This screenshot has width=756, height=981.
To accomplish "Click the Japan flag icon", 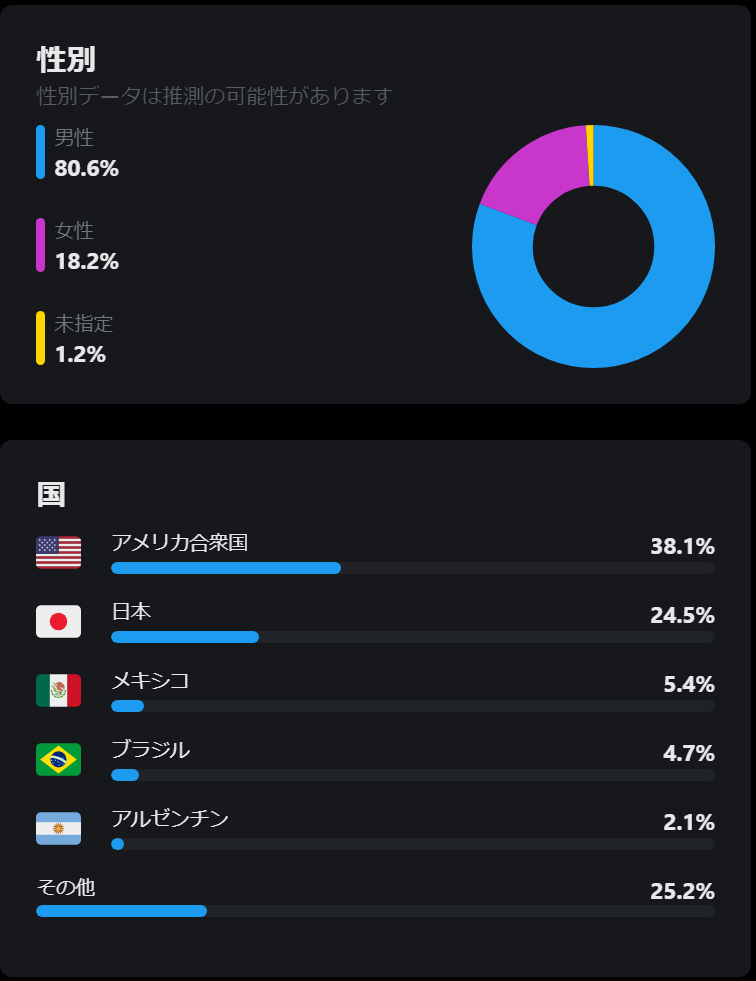I will (x=58, y=621).
